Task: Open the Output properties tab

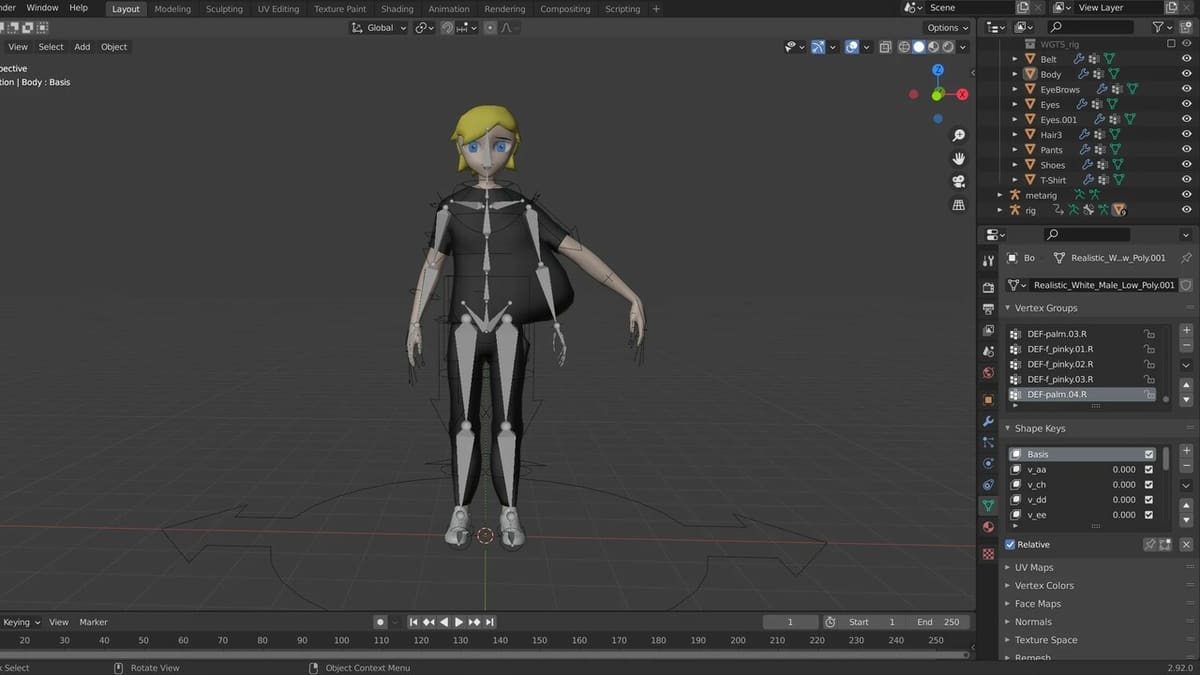Action: [988, 309]
